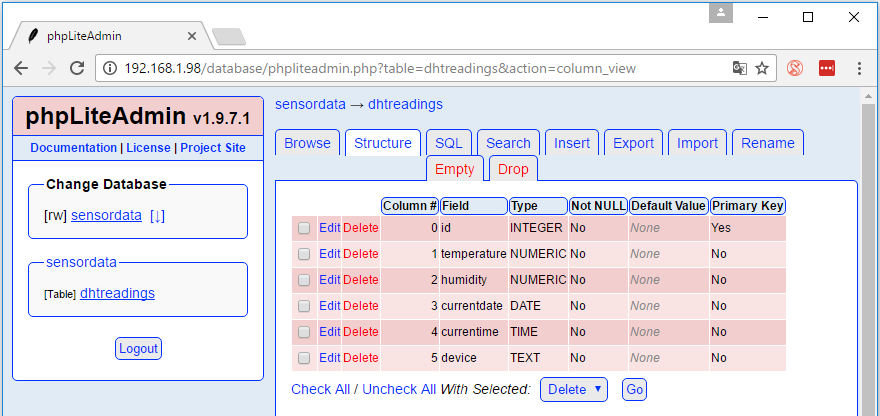880x416 pixels.
Task: Check the checkbox for the device row
Action: pyautogui.click(x=304, y=358)
